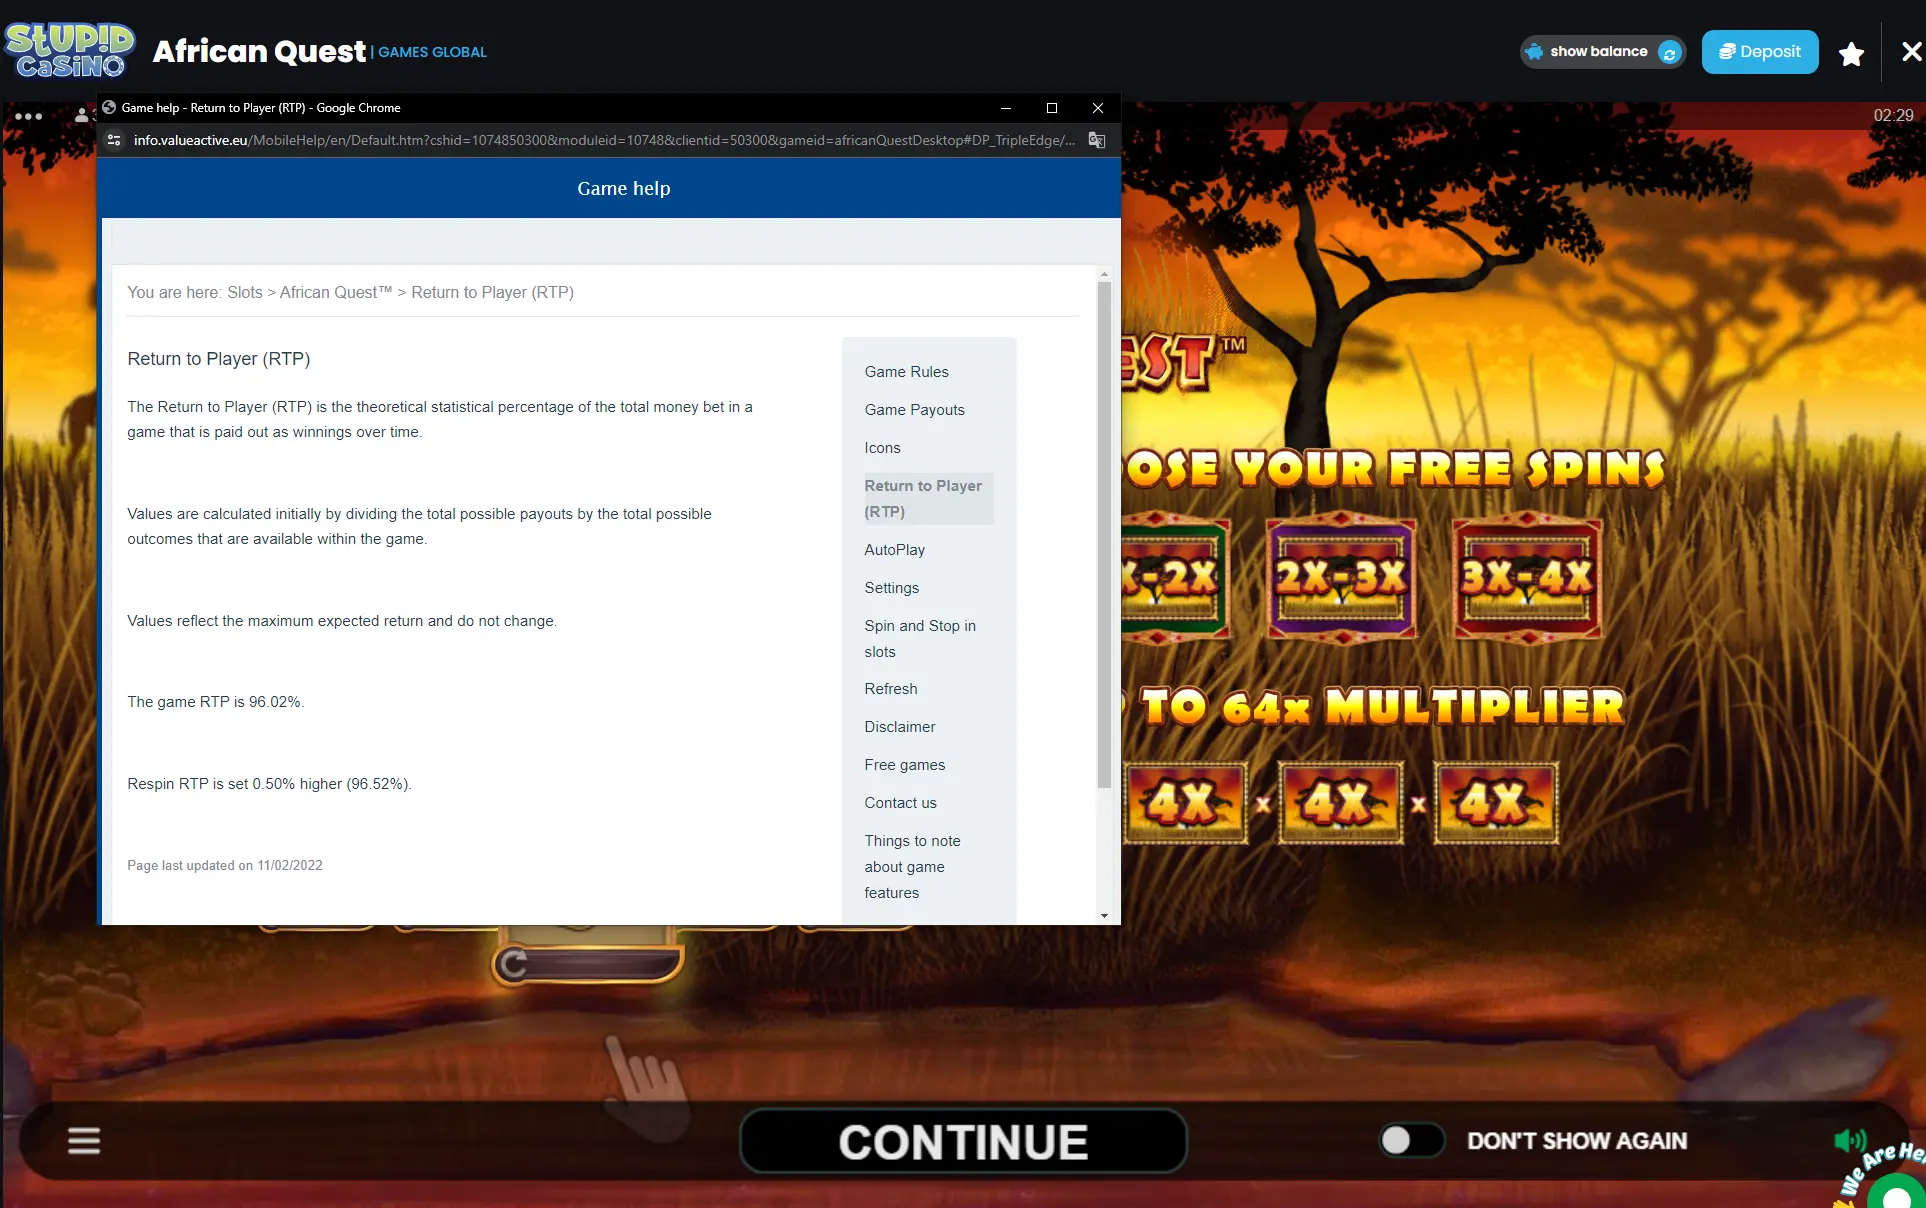Click show balance refresh button

pos(1669,53)
